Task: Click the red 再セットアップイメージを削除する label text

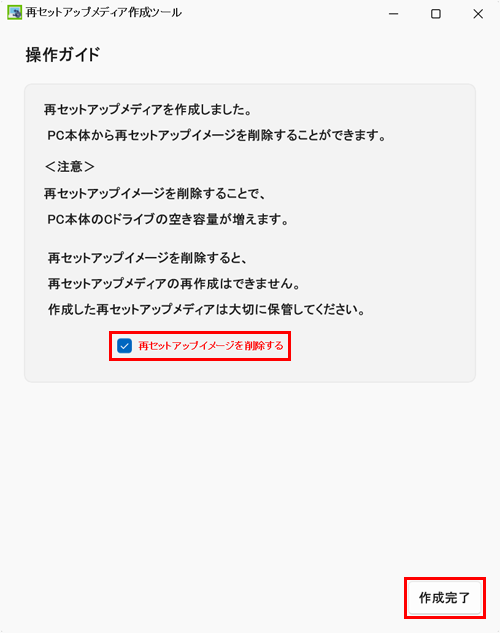Action: tap(211, 346)
